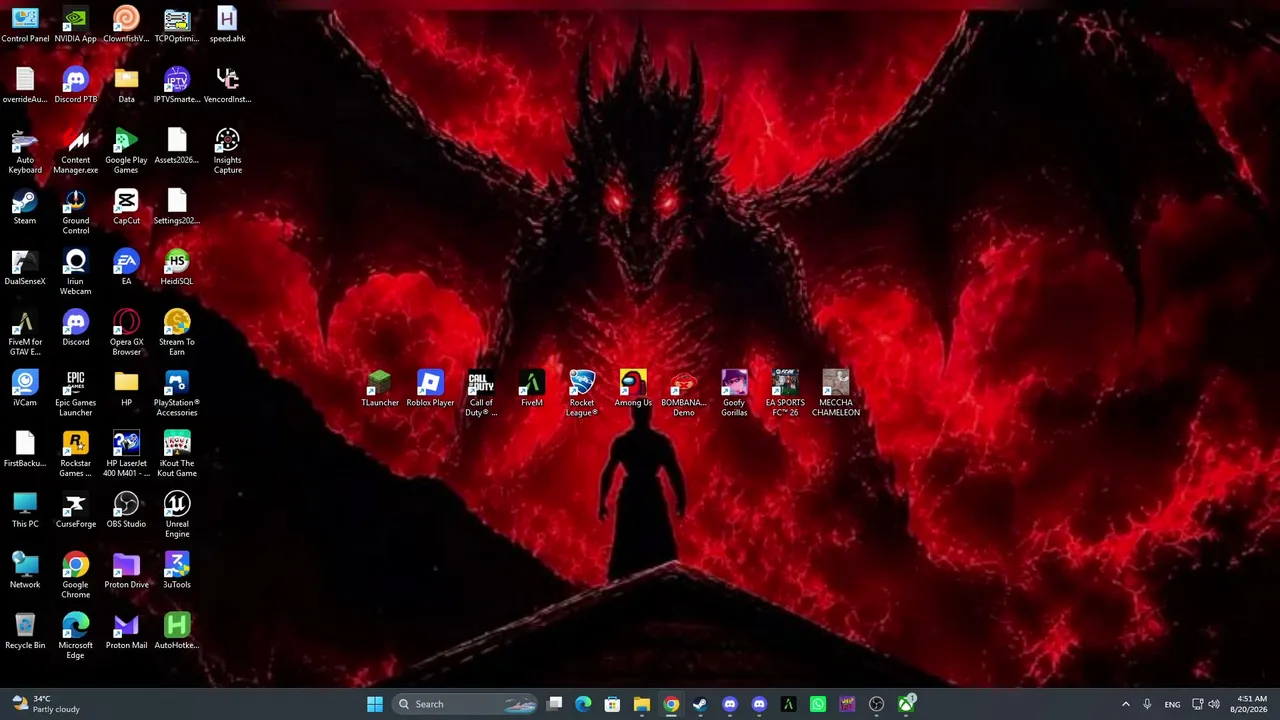Select the HP LaserJet 400 M401 icon
Image resolution: width=1280 pixels, height=720 pixels.
pos(126,455)
